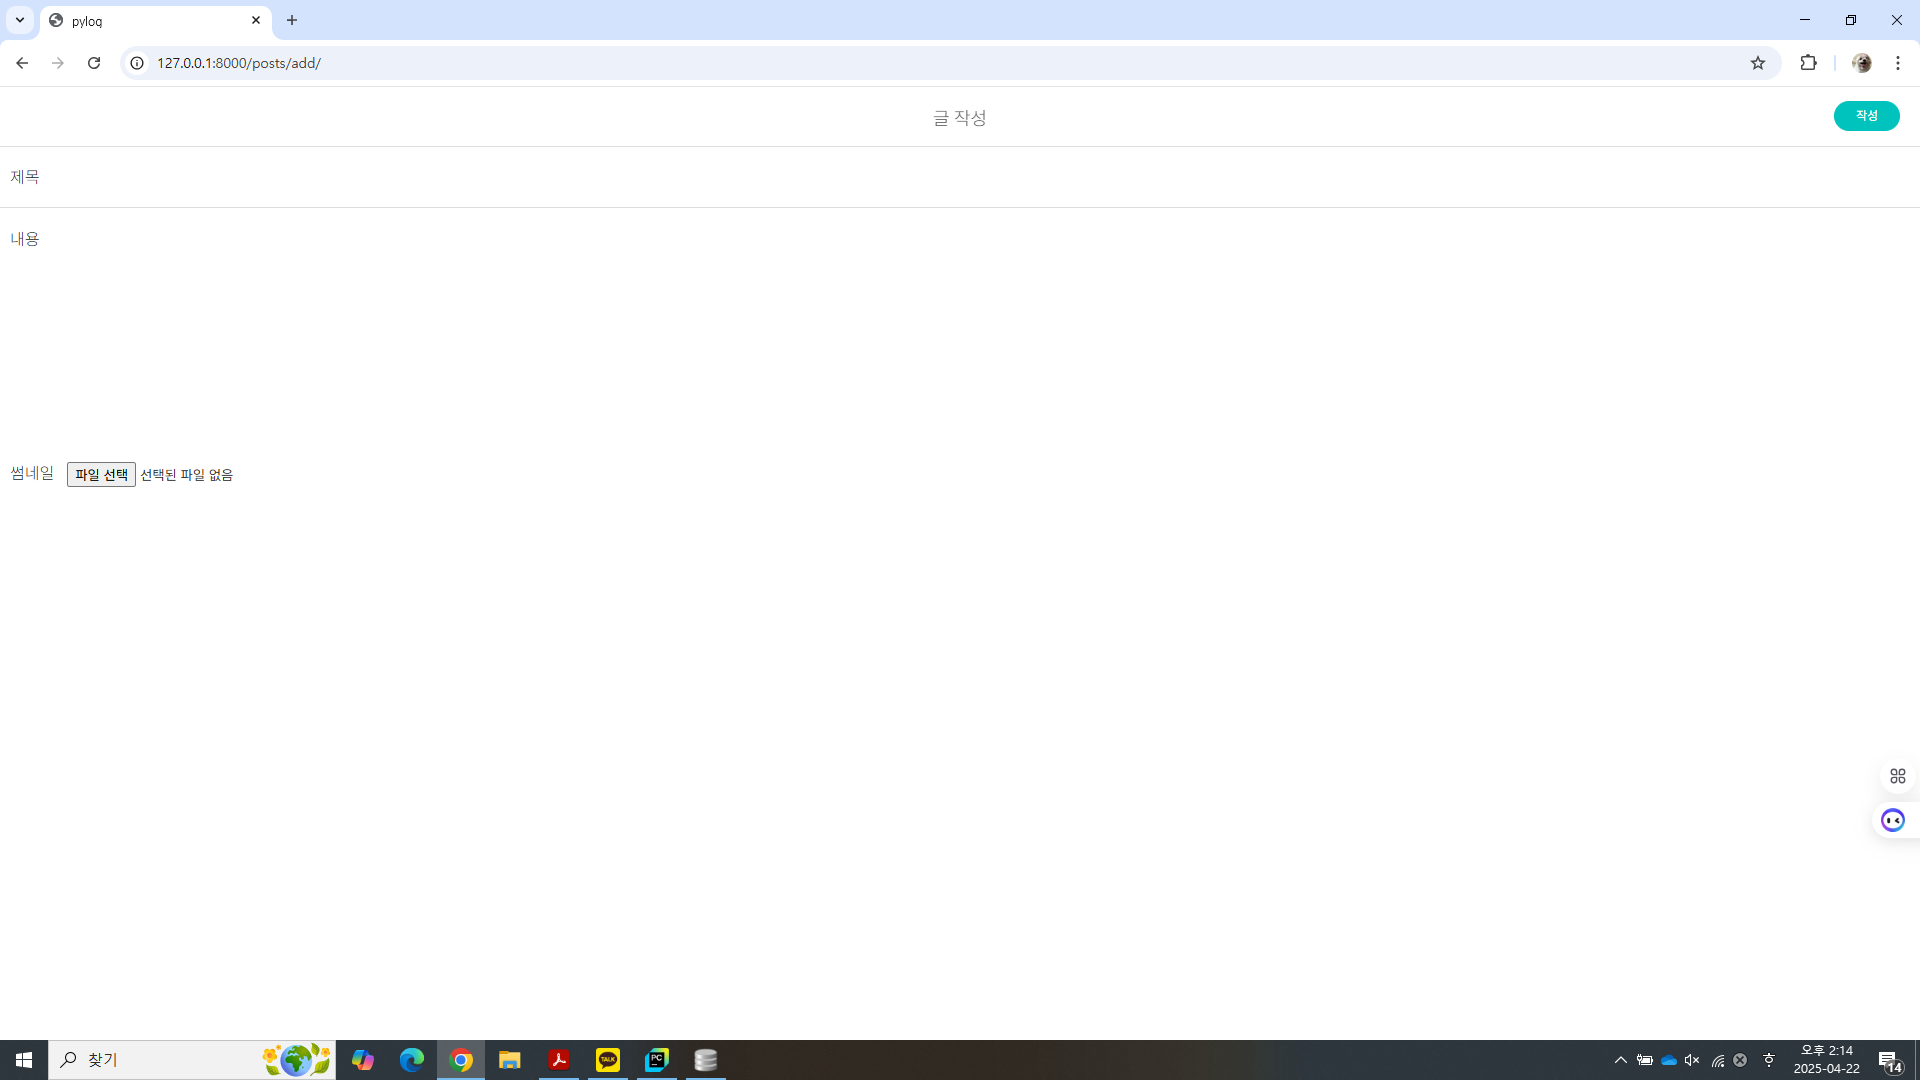Expand hidden system tray icons
This screenshot has height=1080, width=1920.
click(1620, 1060)
